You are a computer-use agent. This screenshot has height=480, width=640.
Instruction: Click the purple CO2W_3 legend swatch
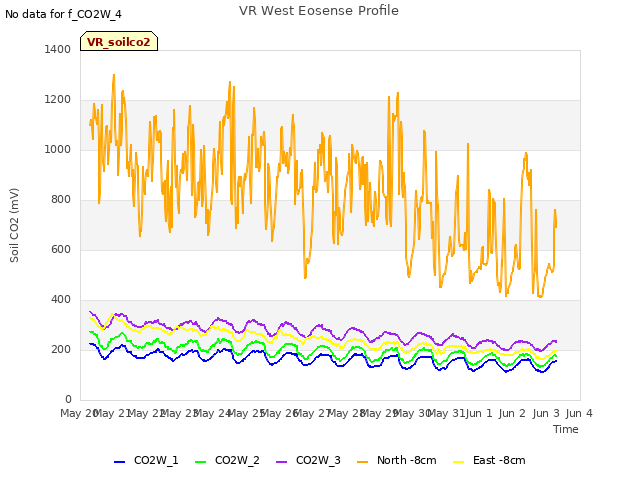282,462
